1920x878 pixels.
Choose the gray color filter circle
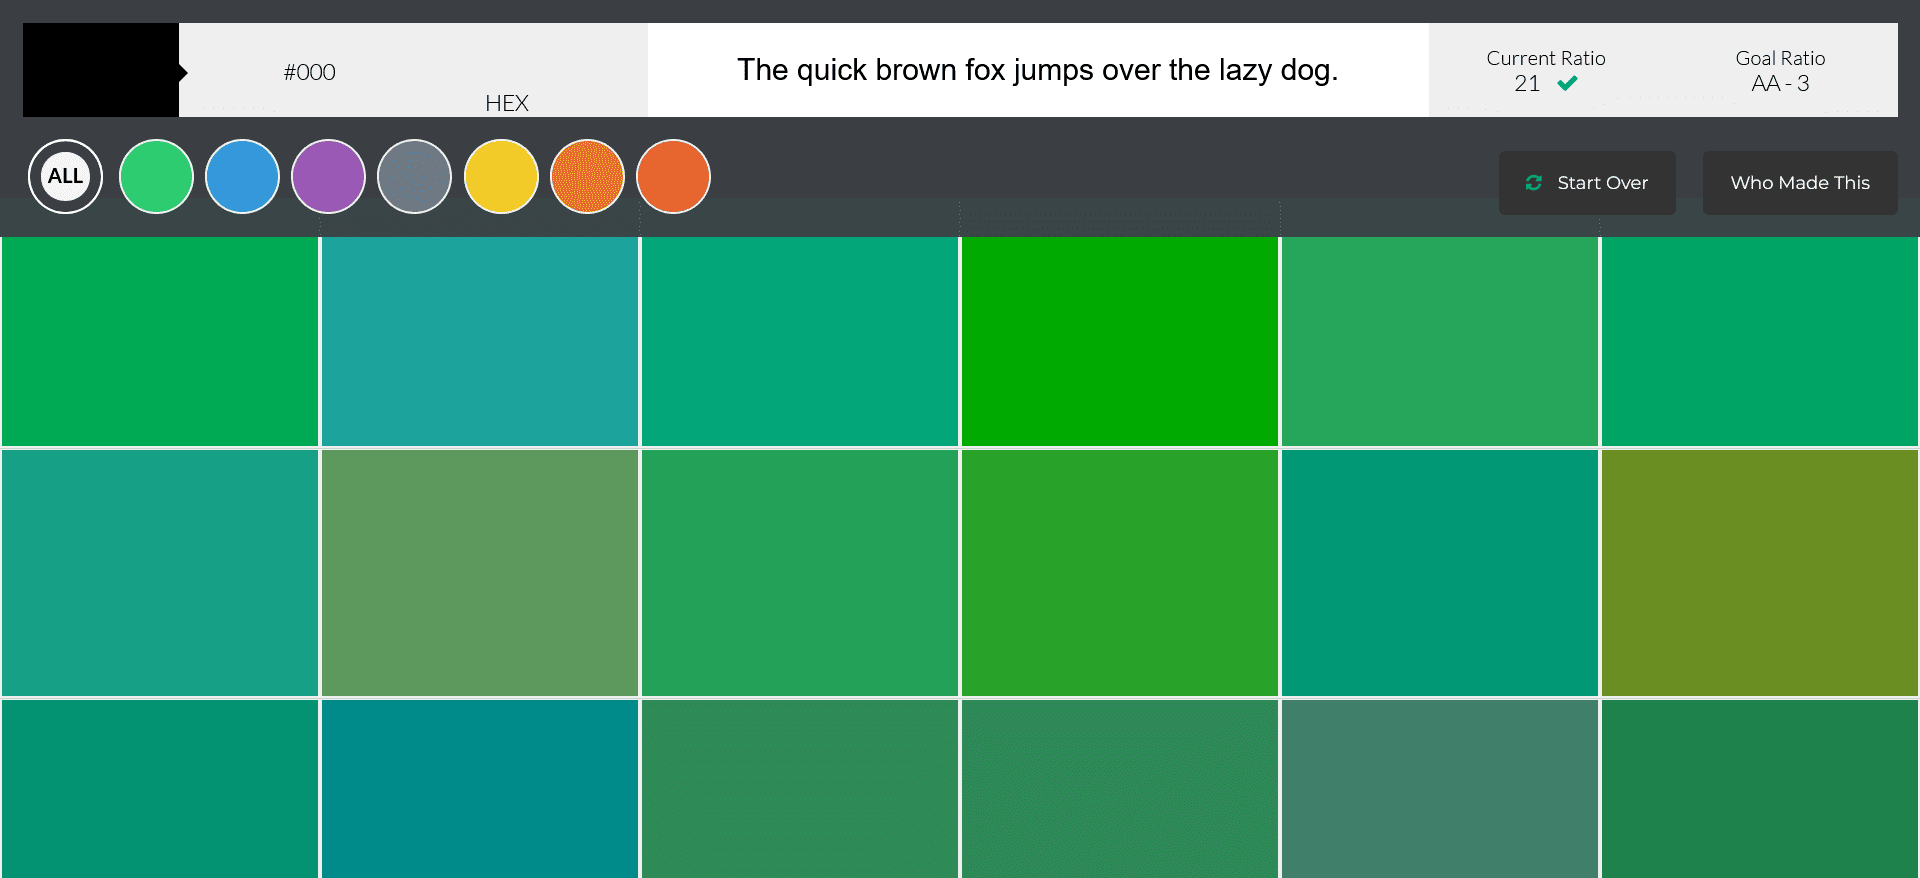[x=414, y=176]
